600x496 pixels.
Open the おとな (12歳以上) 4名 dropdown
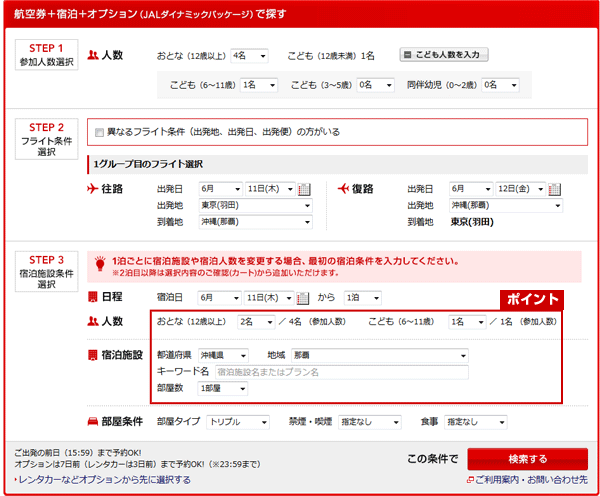click(248, 56)
